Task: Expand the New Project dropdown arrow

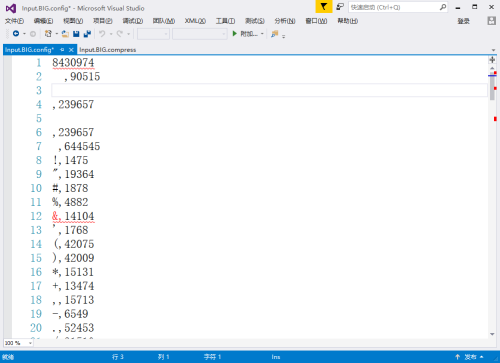Action: (57, 34)
